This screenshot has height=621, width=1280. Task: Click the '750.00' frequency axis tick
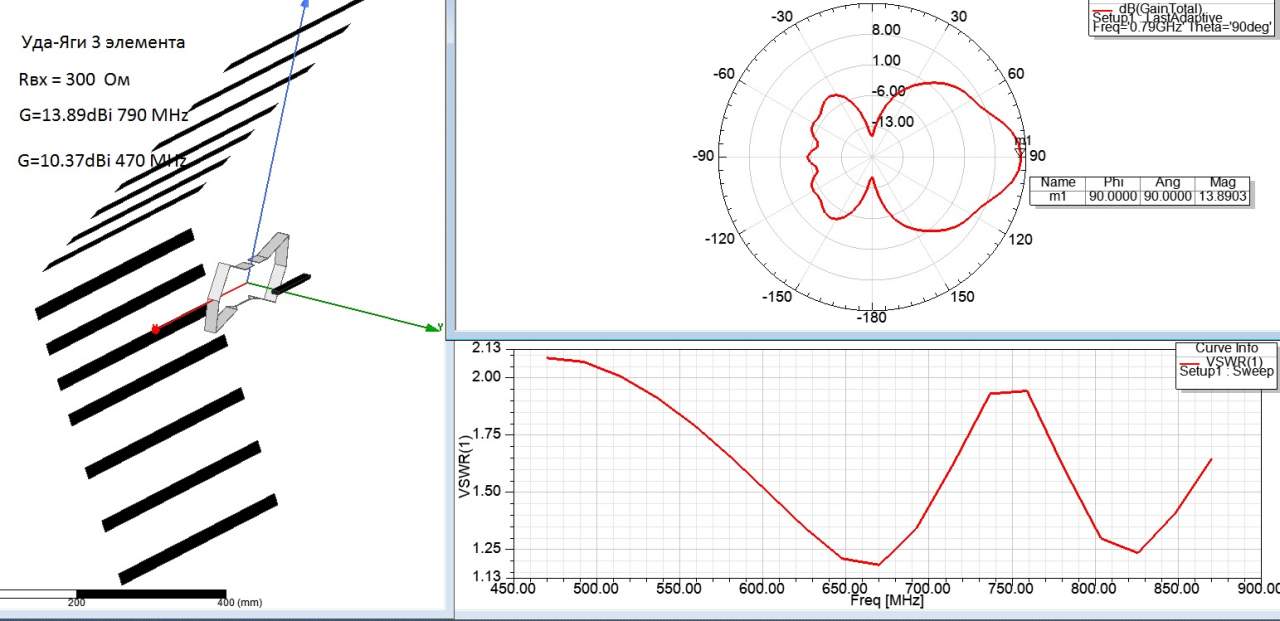1011,589
